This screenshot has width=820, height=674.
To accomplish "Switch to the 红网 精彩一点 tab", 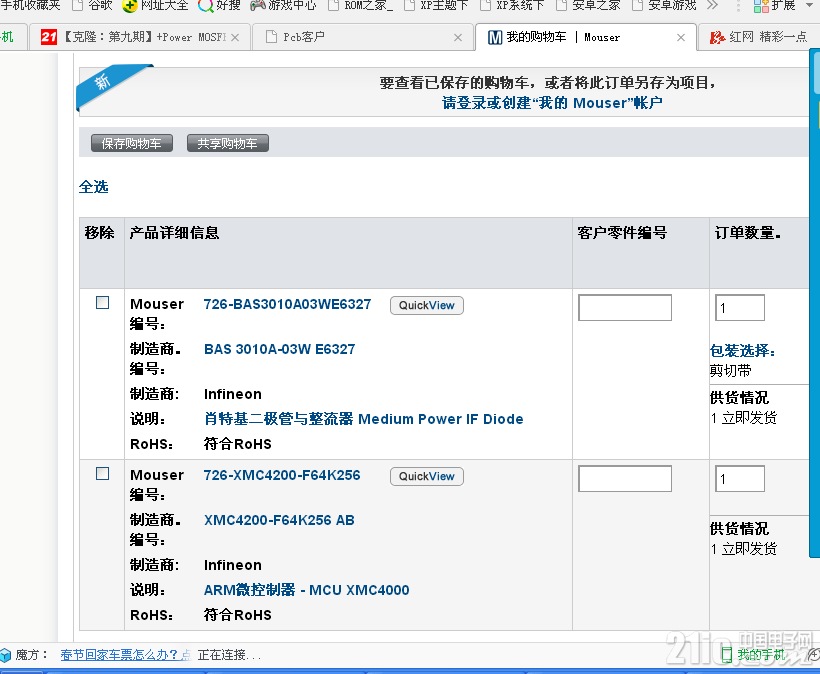I will (758, 37).
